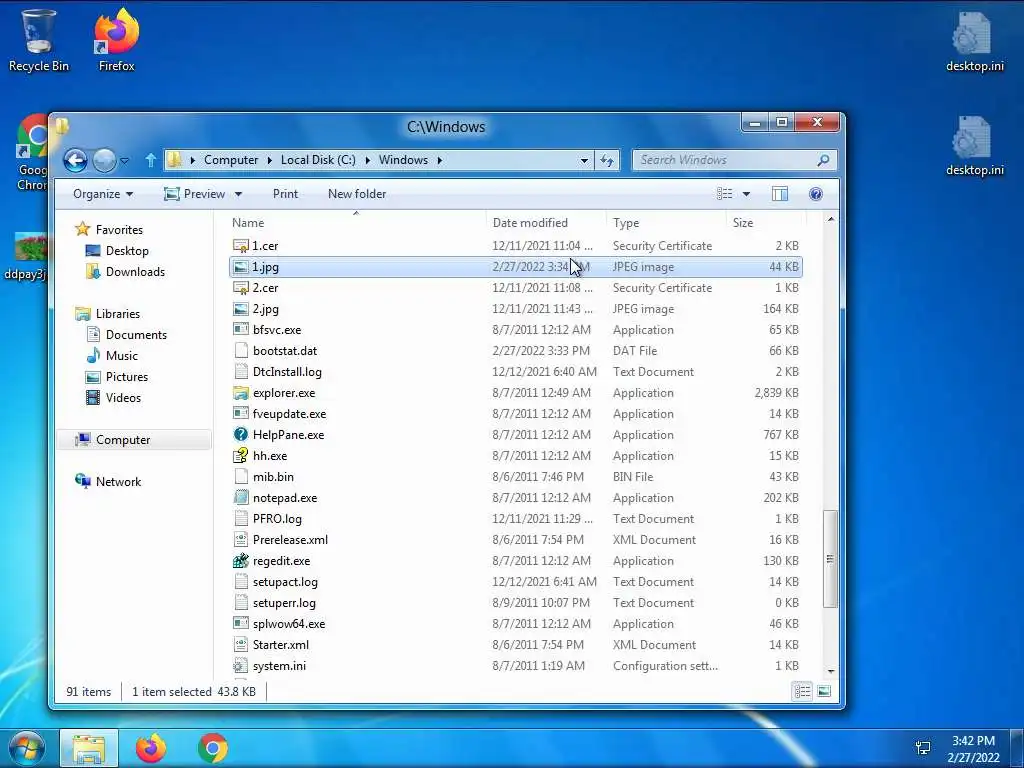Click the bootstat.dat file name

pos(285,351)
